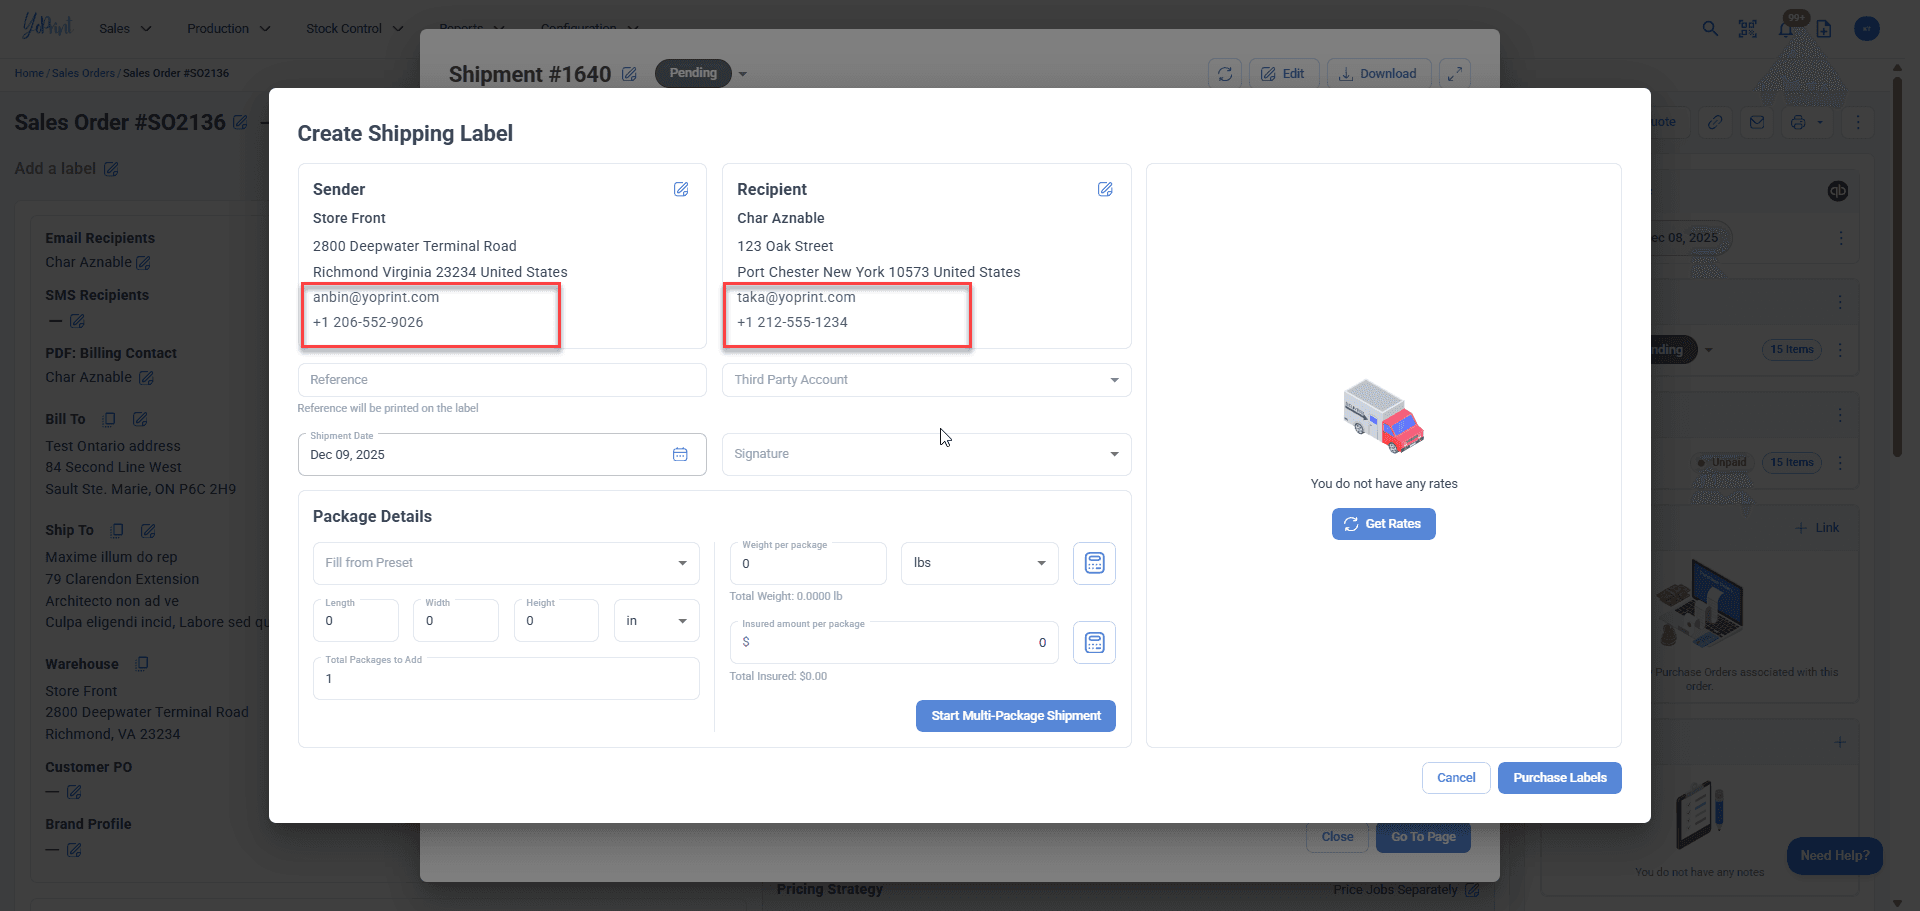1920x911 pixels.
Task: Edit the Recipient address details
Action: click(x=1105, y=189)
